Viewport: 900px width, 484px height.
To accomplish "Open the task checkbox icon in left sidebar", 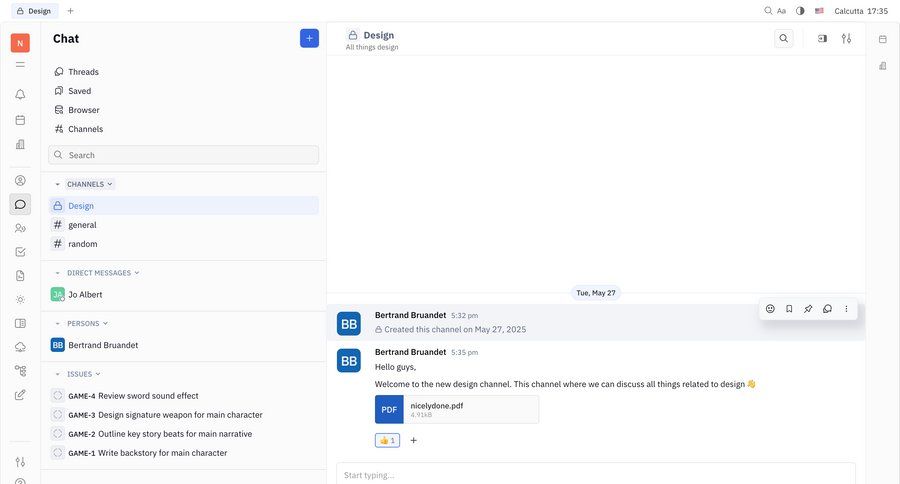I will (x=20, y=251).
